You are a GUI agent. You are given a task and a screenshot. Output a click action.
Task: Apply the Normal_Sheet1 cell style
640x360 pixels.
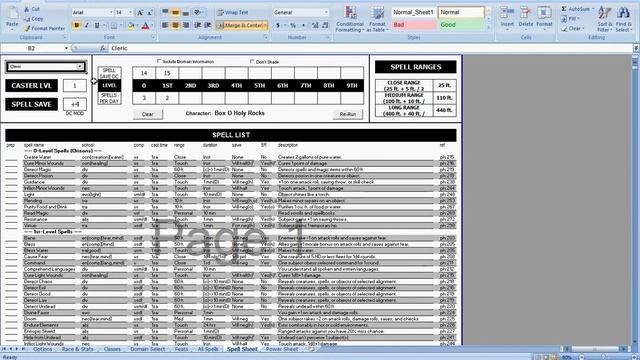click(413, 12)
